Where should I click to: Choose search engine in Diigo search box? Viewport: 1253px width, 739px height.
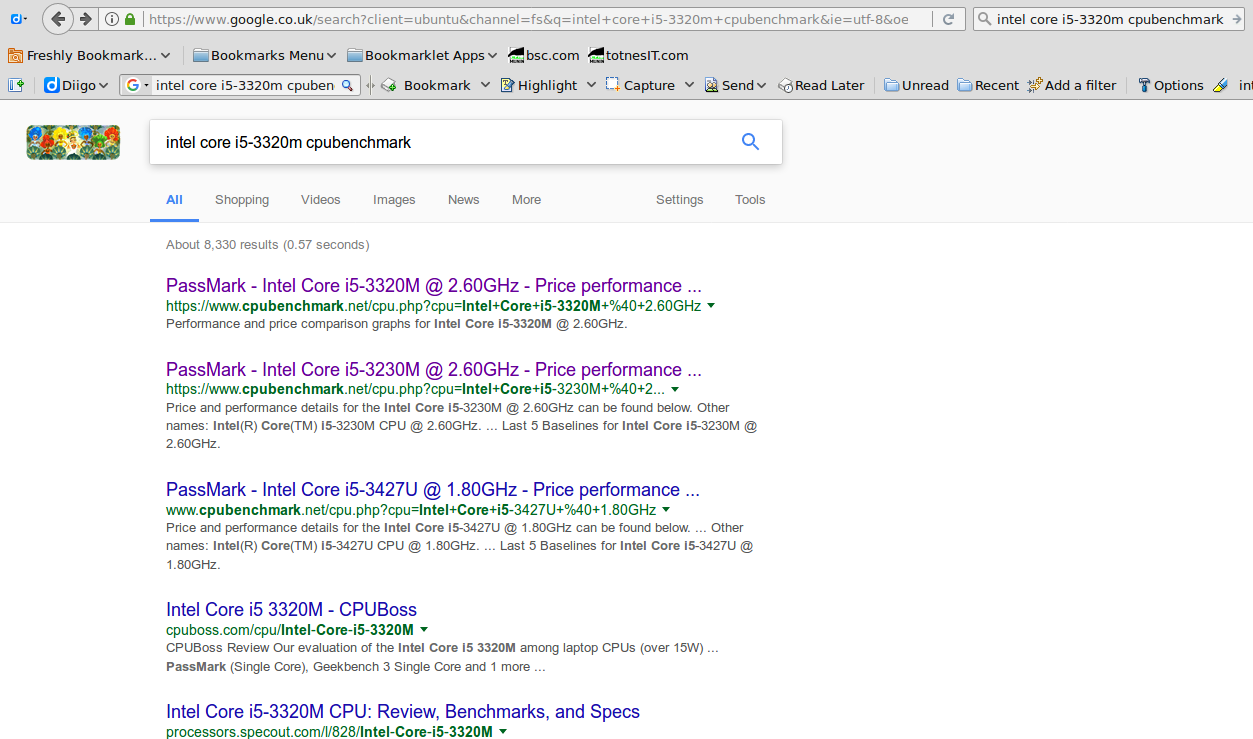point(137,85)
